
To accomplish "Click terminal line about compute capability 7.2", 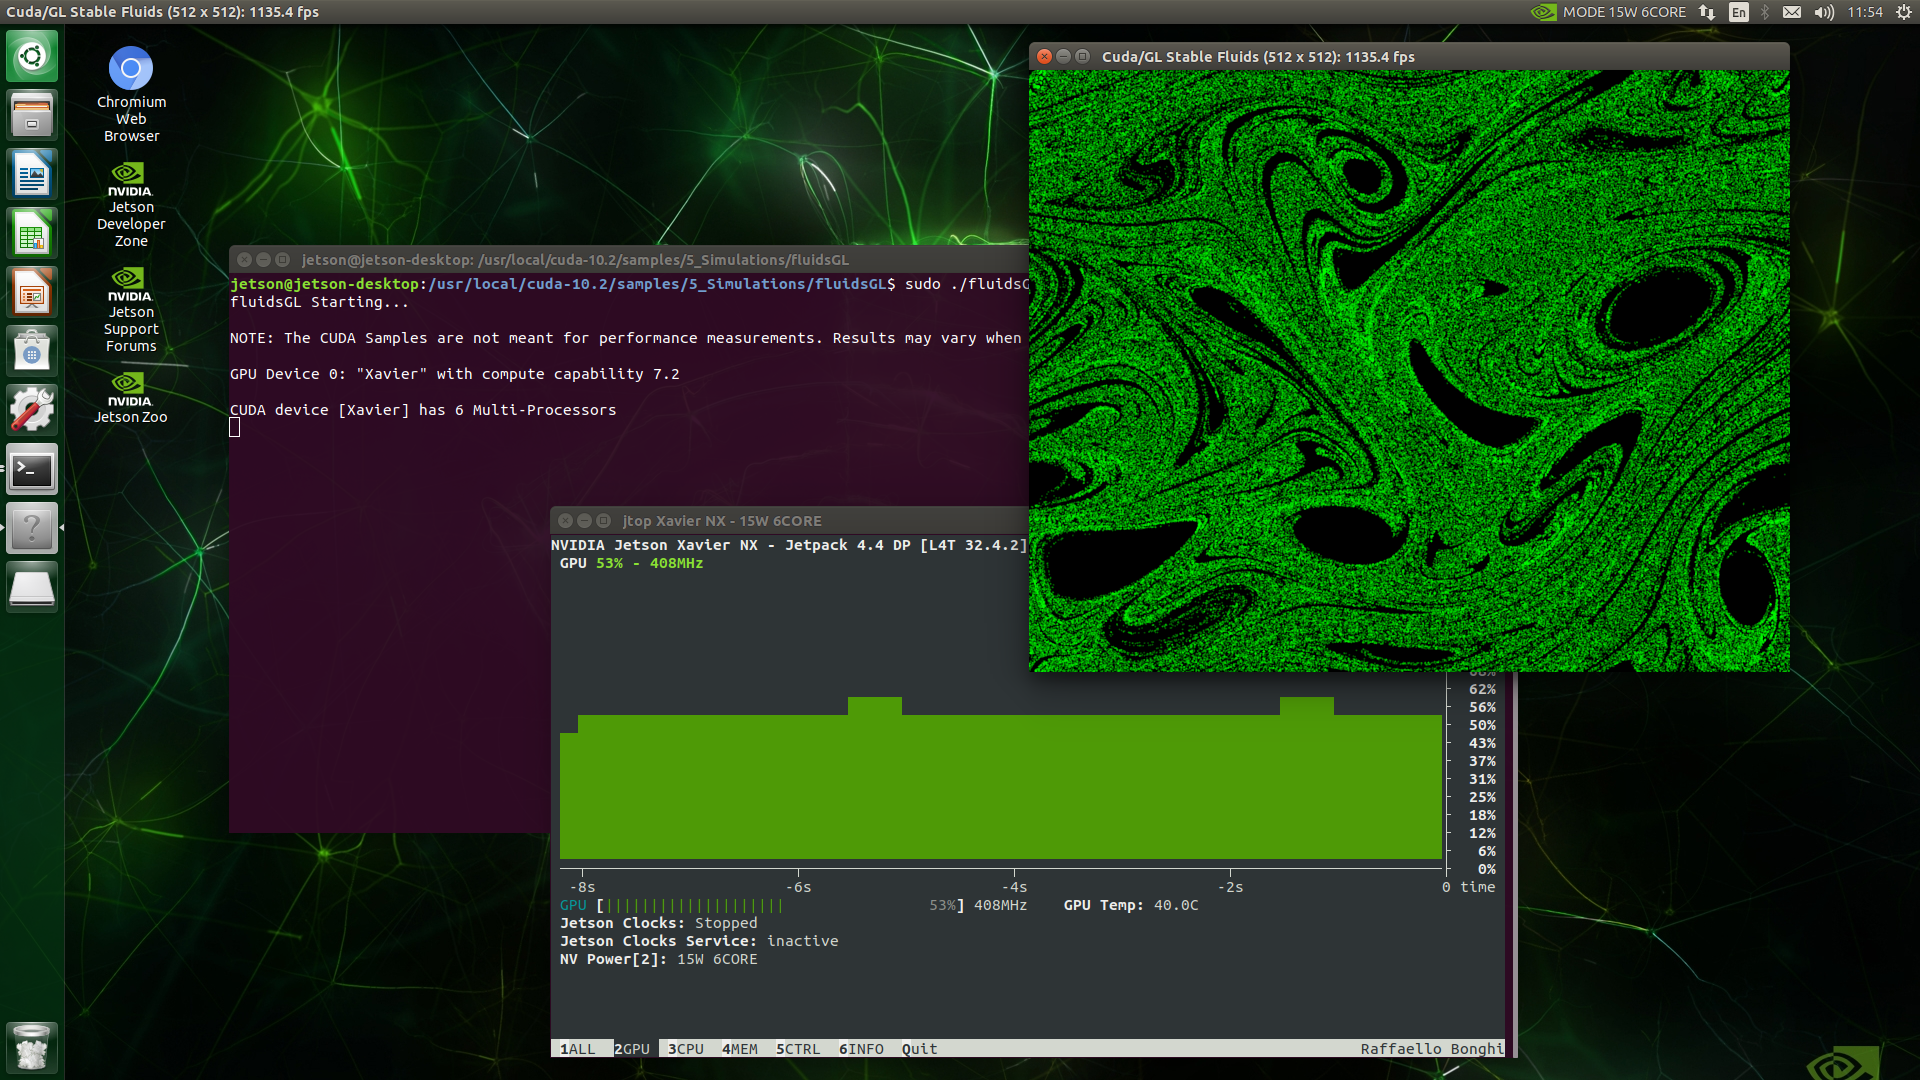I will pos(455,374).
